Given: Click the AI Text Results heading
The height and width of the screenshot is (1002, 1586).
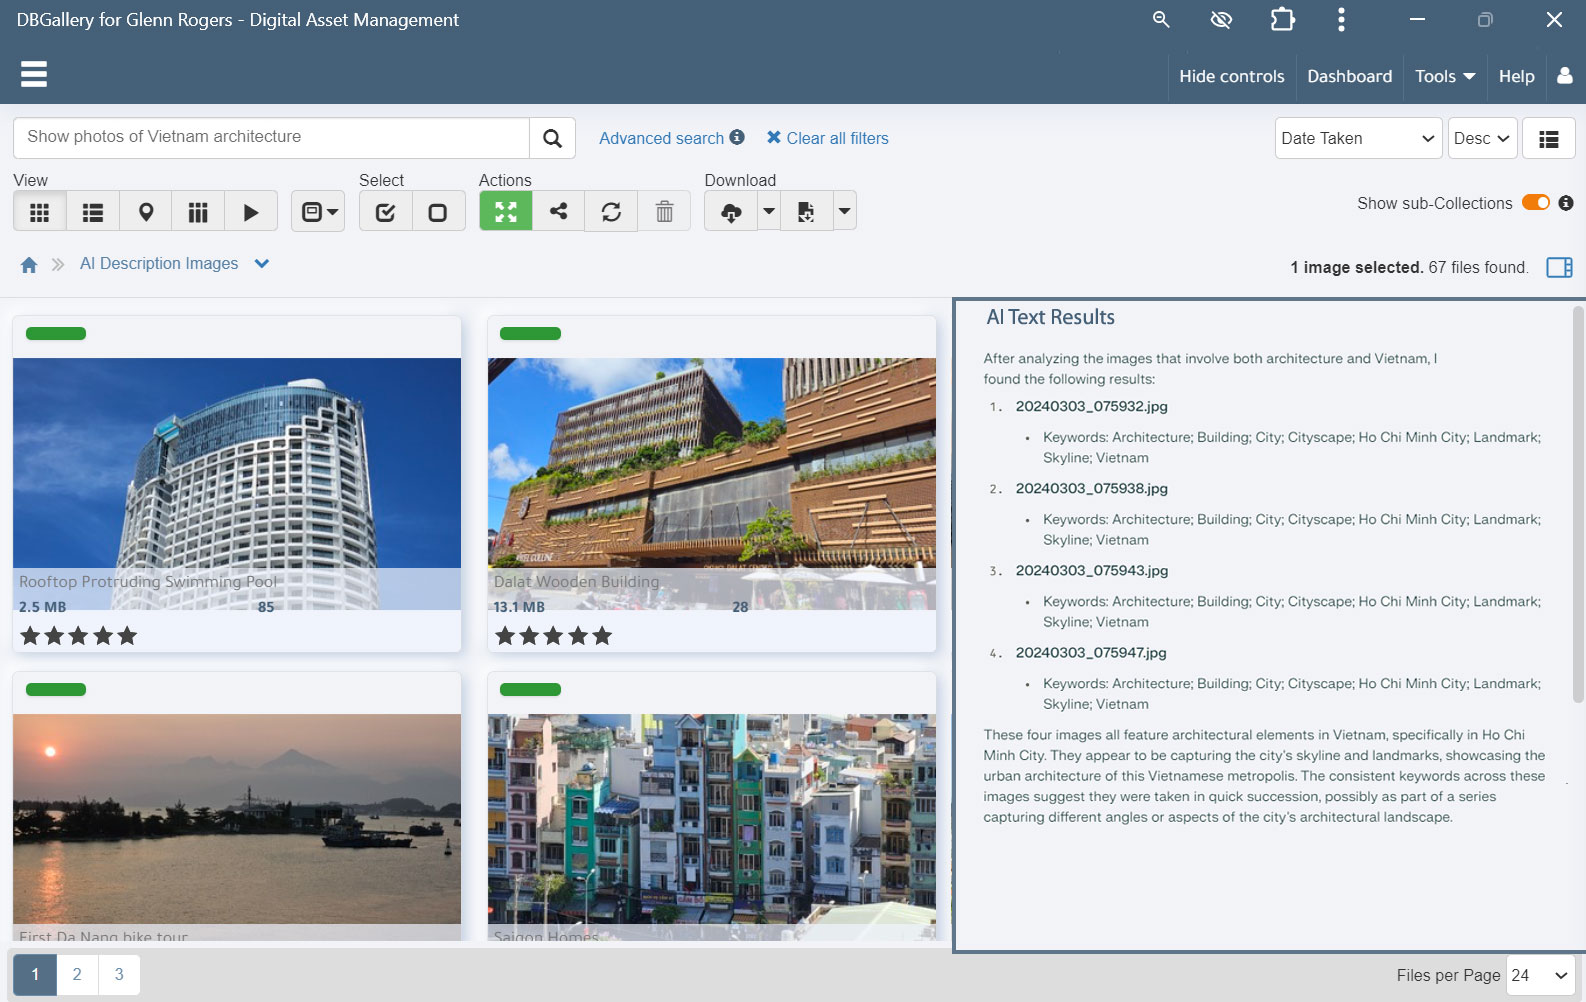Looking at the screenshot, I should 1050,317.
